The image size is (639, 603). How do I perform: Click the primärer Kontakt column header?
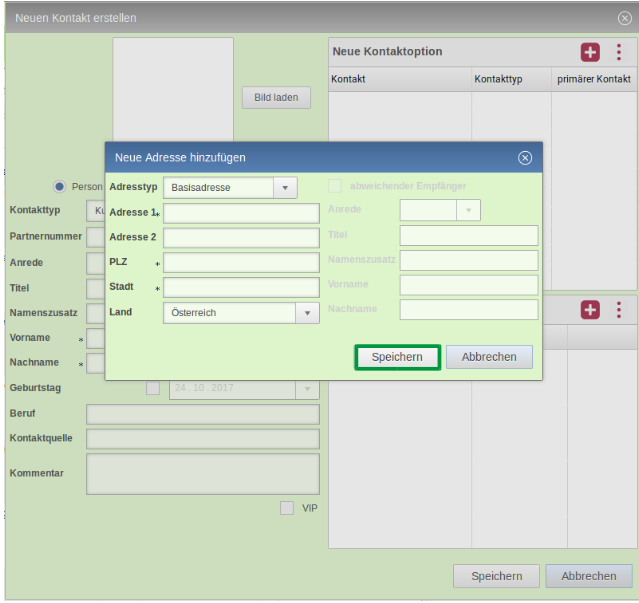click(594, 79)
